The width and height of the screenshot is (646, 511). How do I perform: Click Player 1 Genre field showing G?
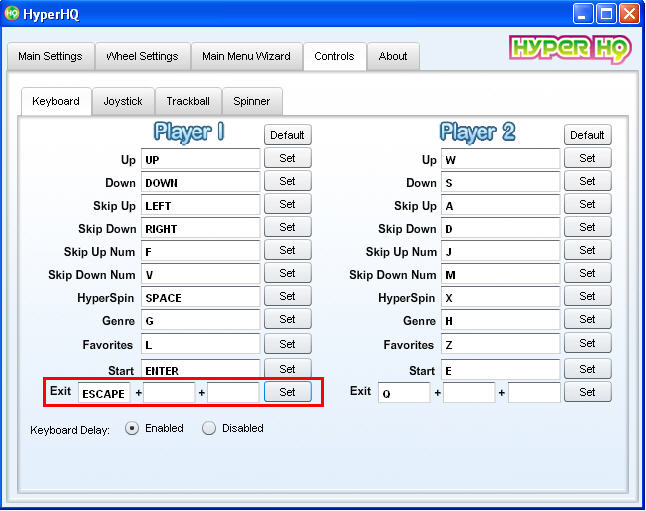(x=201, y=321)
